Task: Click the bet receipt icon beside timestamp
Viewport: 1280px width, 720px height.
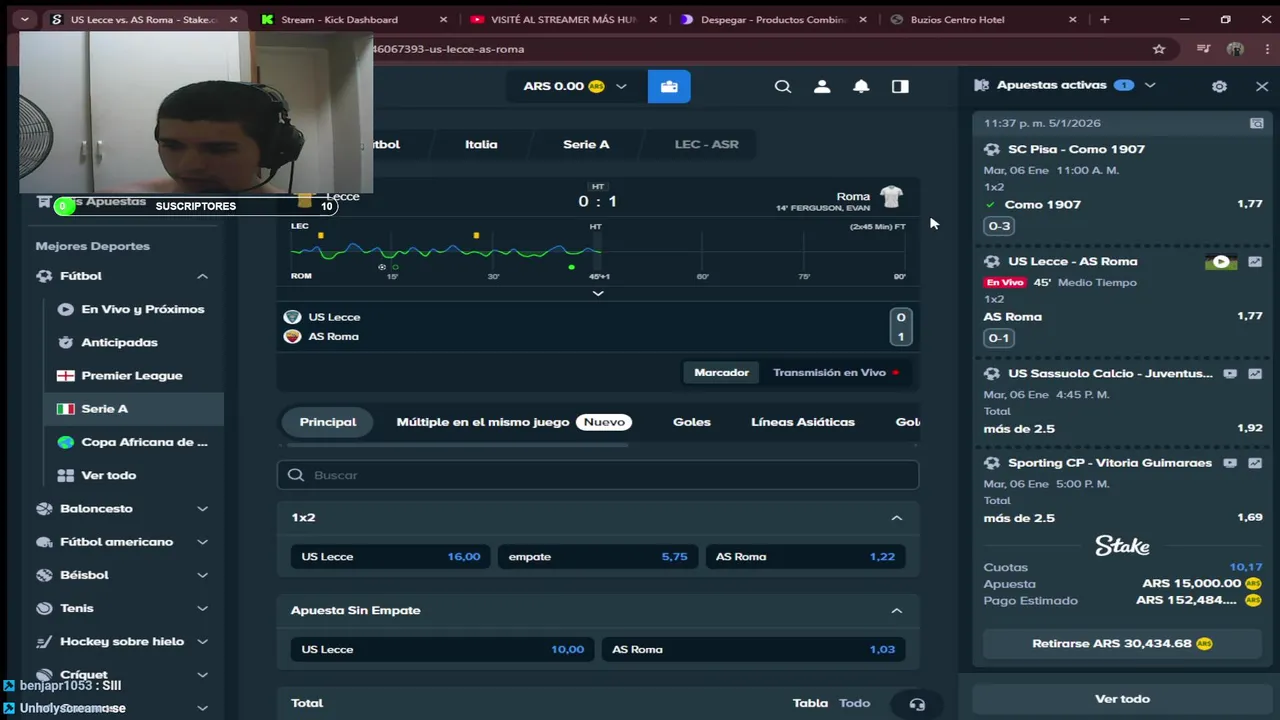Action: point(1256,123)
